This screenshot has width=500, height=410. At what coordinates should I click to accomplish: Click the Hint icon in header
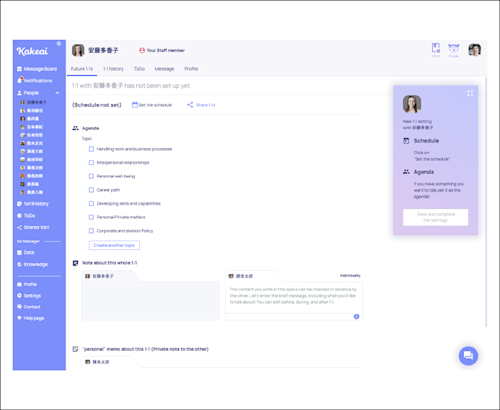[436, 50]
